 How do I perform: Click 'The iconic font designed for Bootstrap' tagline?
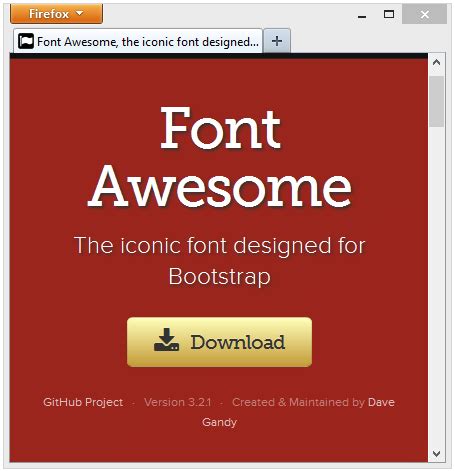[219, 261]
